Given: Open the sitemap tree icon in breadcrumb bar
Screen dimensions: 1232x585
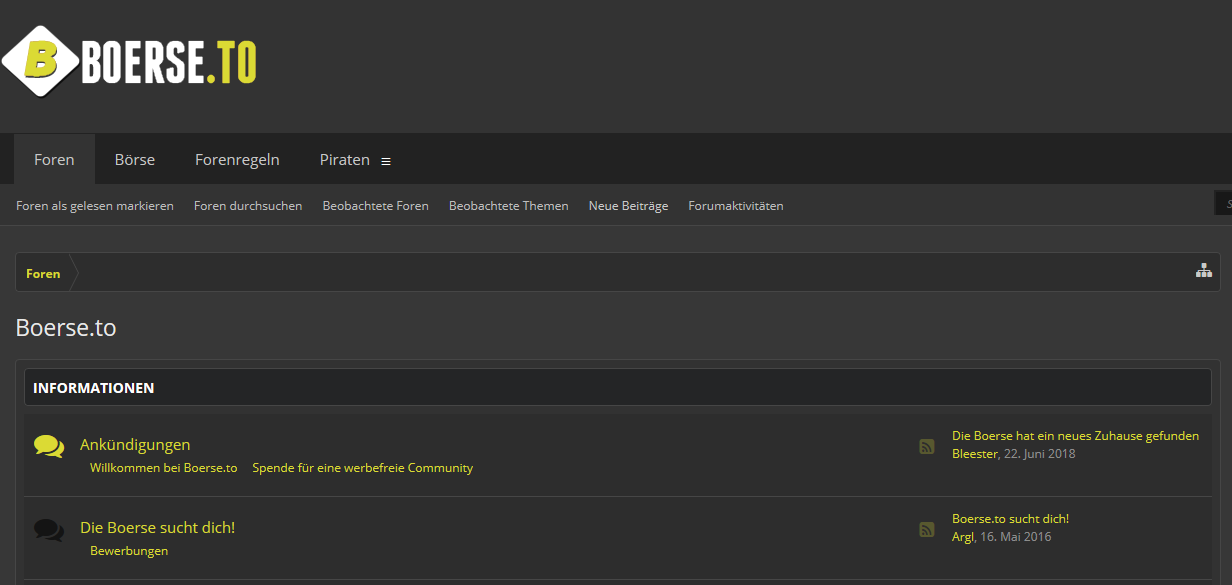Looking at the screenshot, I should (1203, 270).
